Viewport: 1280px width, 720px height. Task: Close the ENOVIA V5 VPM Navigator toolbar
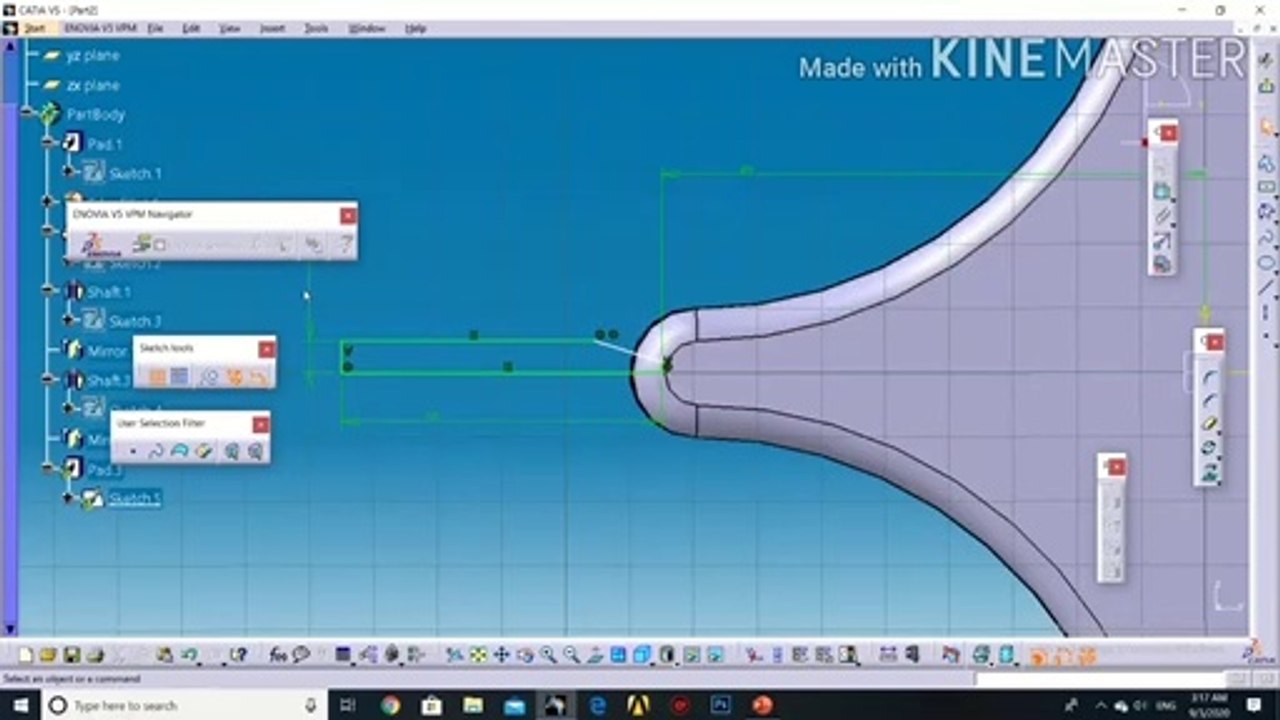point(347,215)
